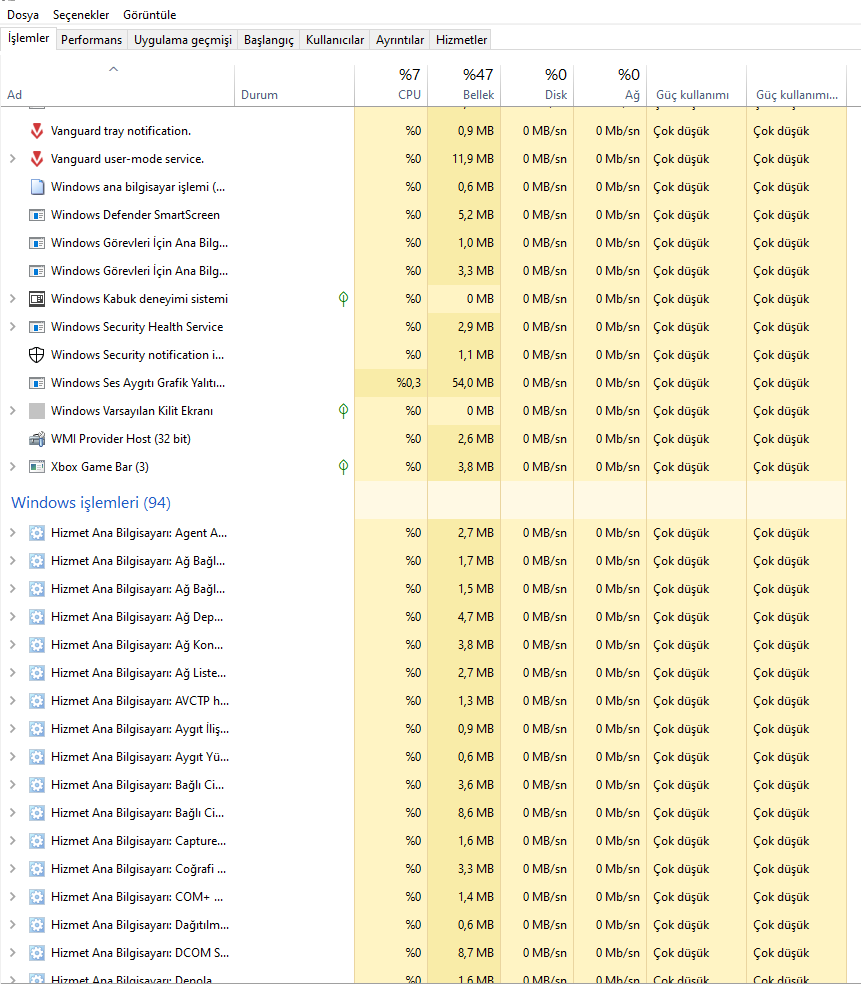
Task: Expand the Windows Varsayılan Kilit Ekranı row
Action: click(x=13, y=411)
